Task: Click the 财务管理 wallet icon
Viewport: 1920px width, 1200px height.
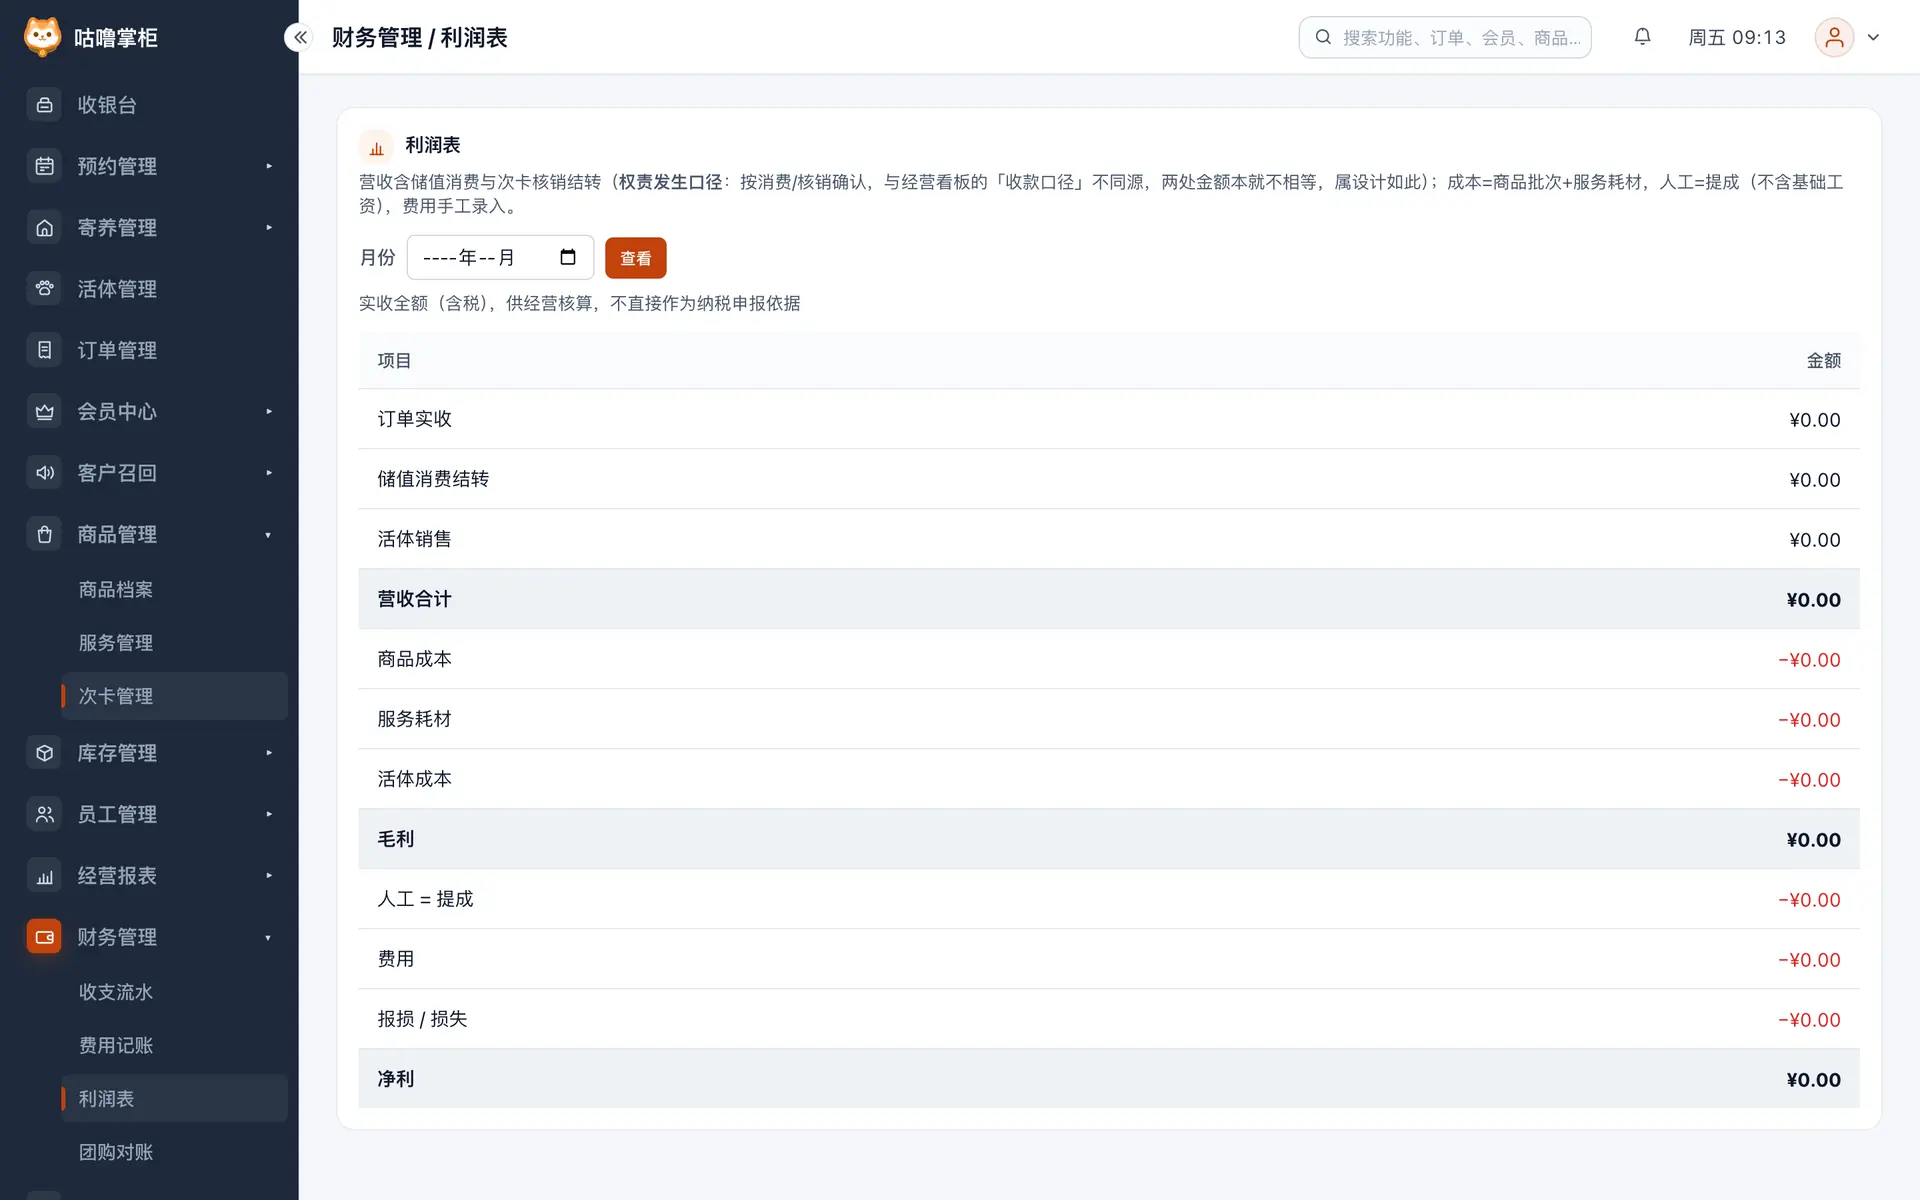Action: tap(44, 937)
